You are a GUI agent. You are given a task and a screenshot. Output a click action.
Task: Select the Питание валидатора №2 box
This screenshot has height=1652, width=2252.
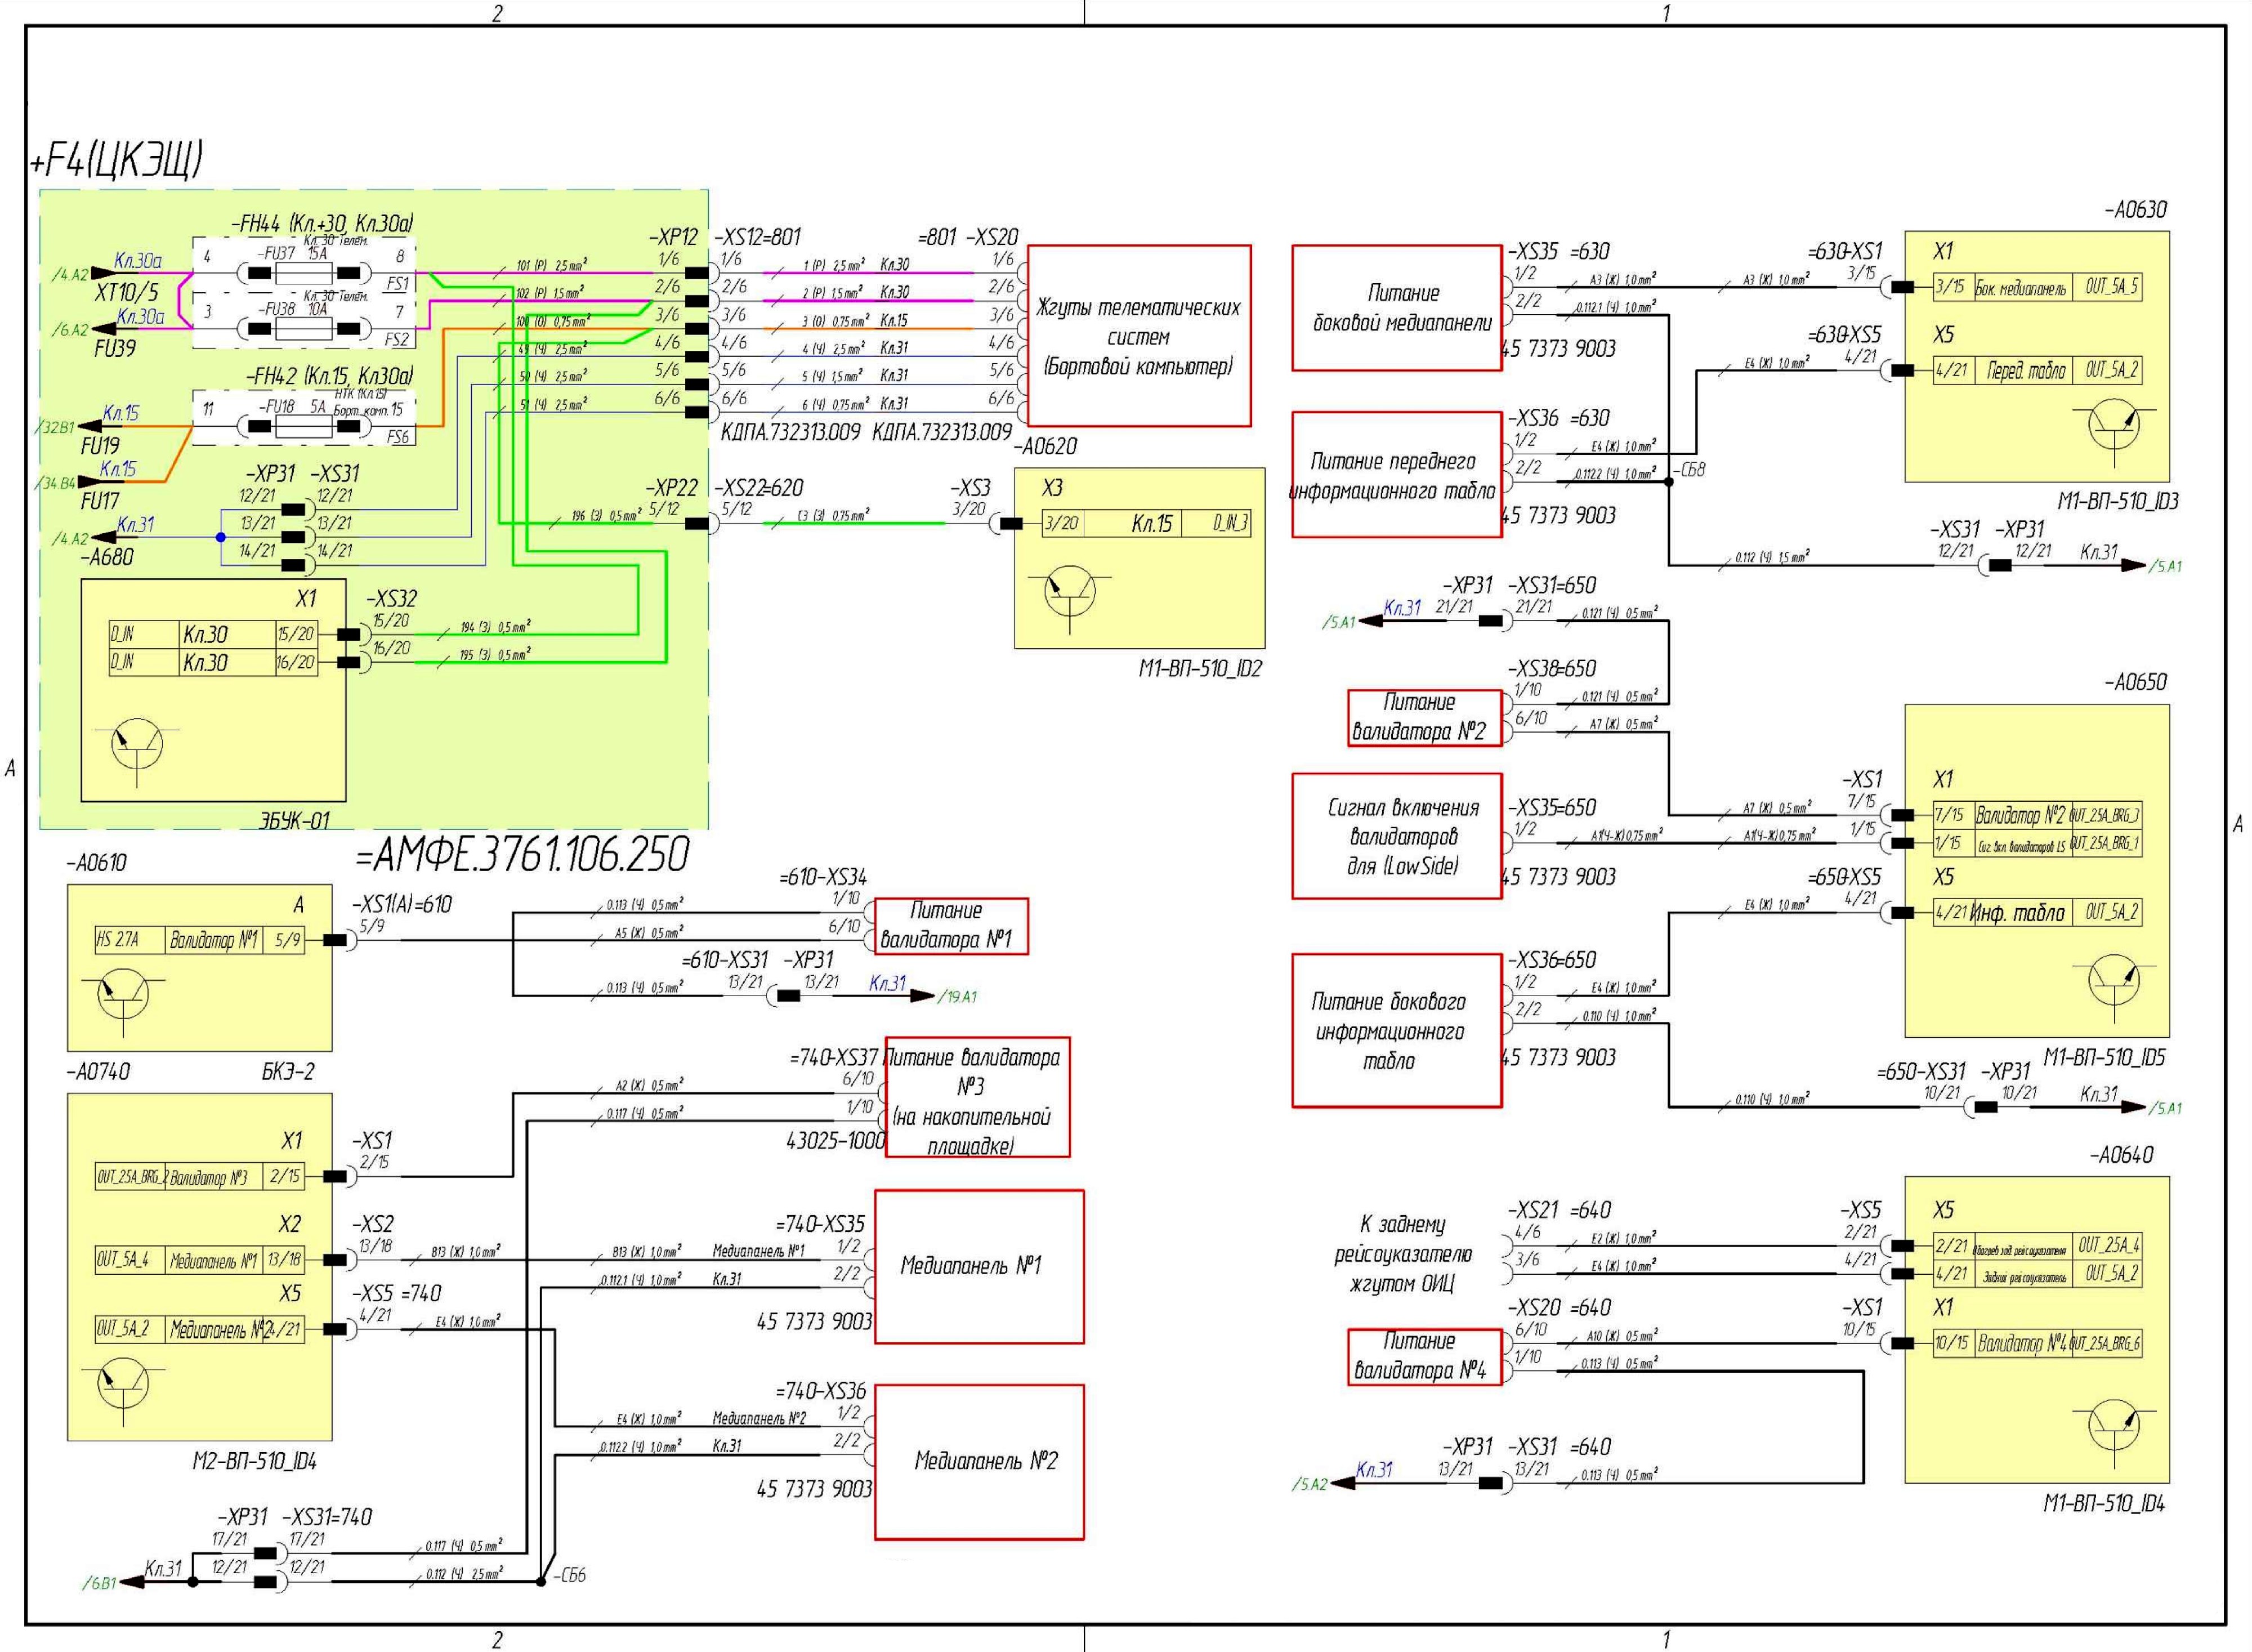pos(1425,718)
